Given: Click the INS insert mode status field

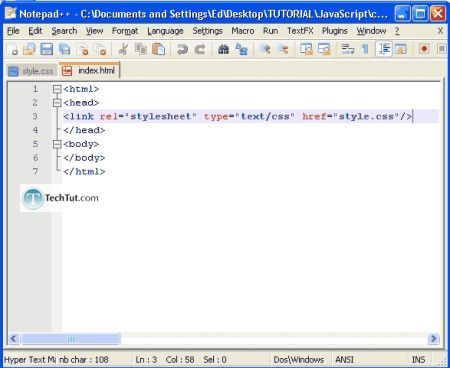Looking at the screenshot, I should tap(418, 360).
